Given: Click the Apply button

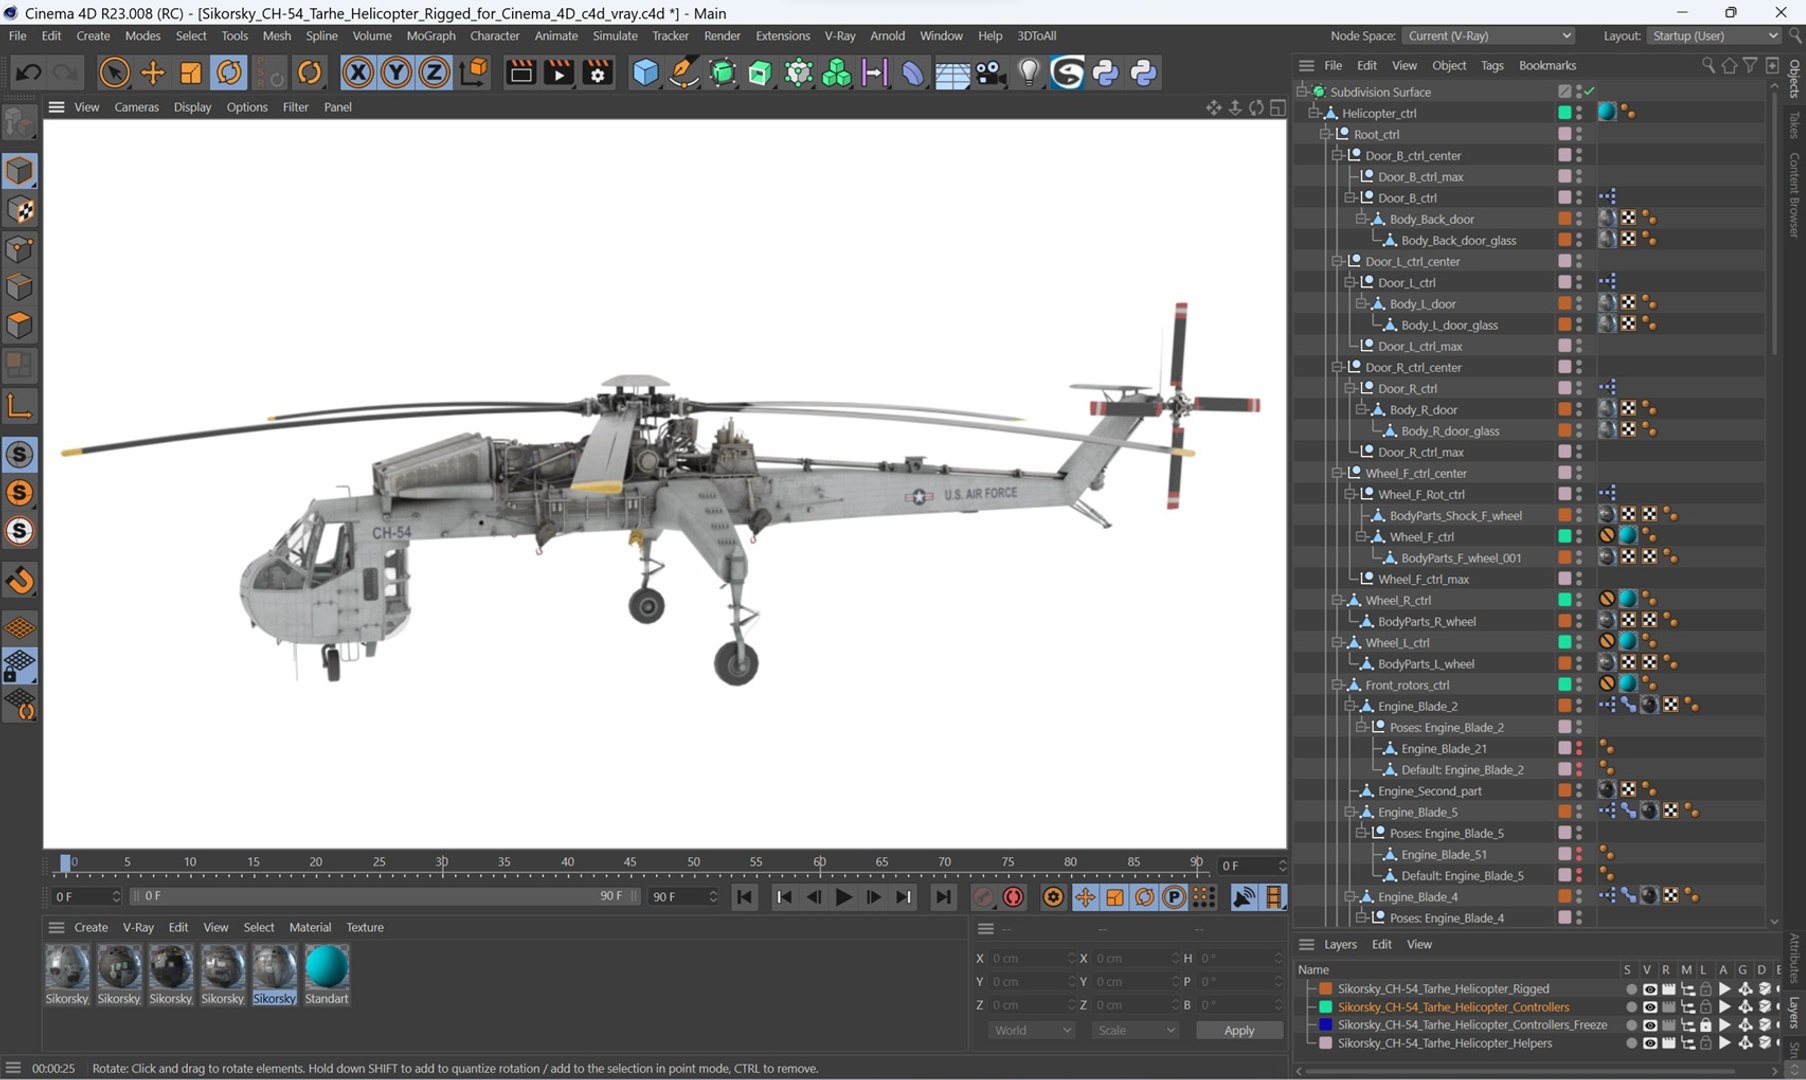Looking at the screenshot, I should pyautogui.click(x=1239, y=1030).
